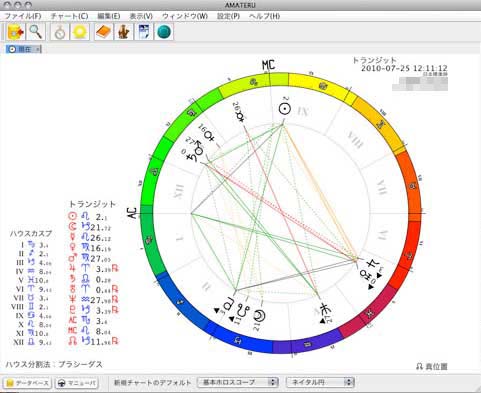Click the database import icon with red arrow
This screenshot has height=393, width=481.
(15, 32)
